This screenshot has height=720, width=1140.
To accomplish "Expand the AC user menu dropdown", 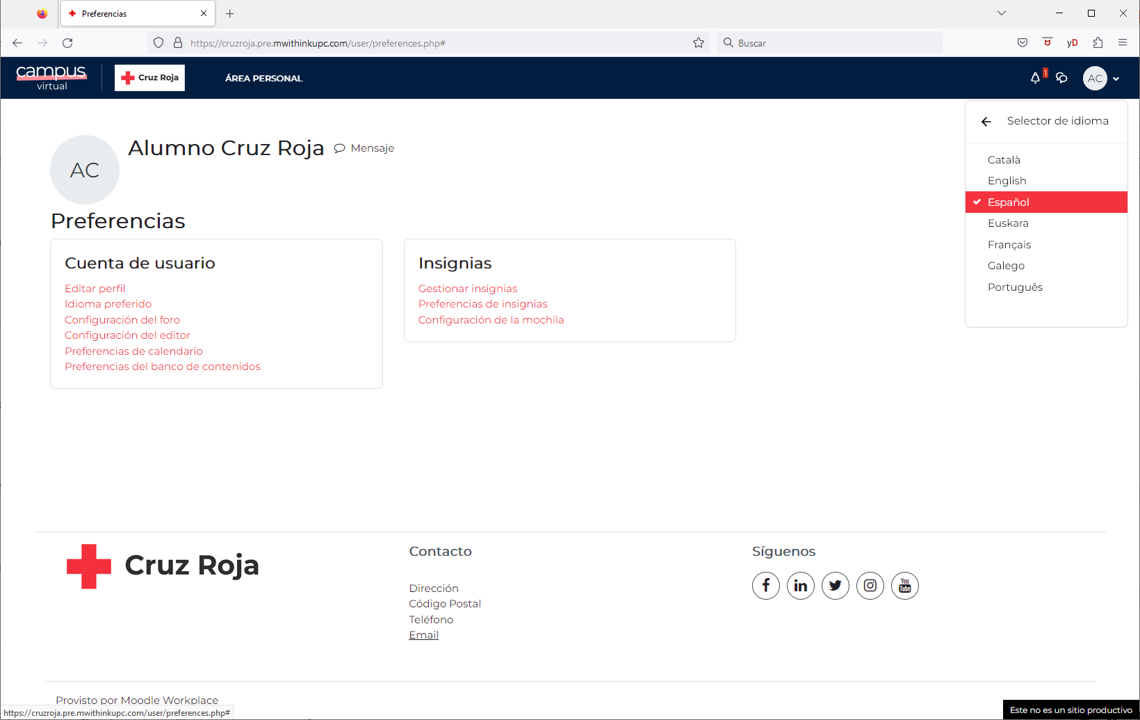I will tap(1101, 78).
